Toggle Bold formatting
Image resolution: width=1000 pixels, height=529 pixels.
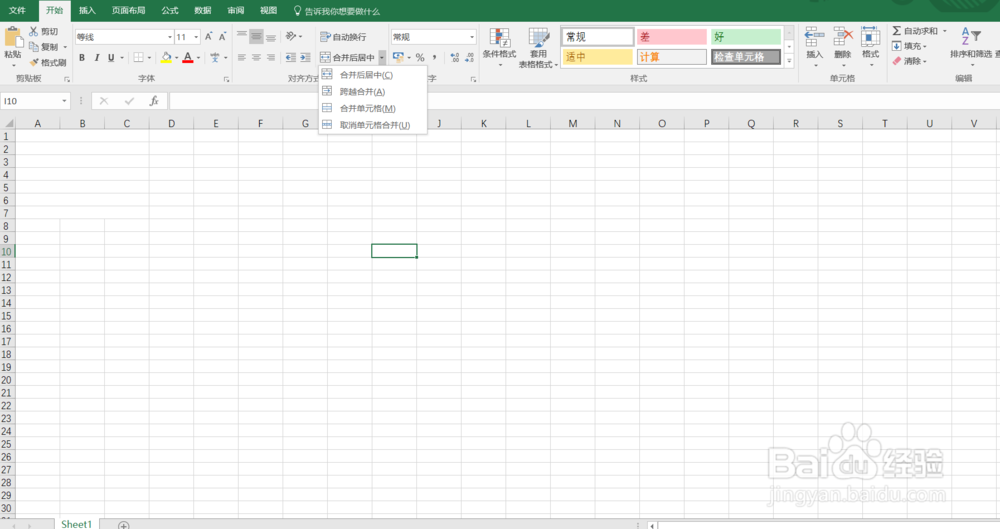tap(82, 57)
